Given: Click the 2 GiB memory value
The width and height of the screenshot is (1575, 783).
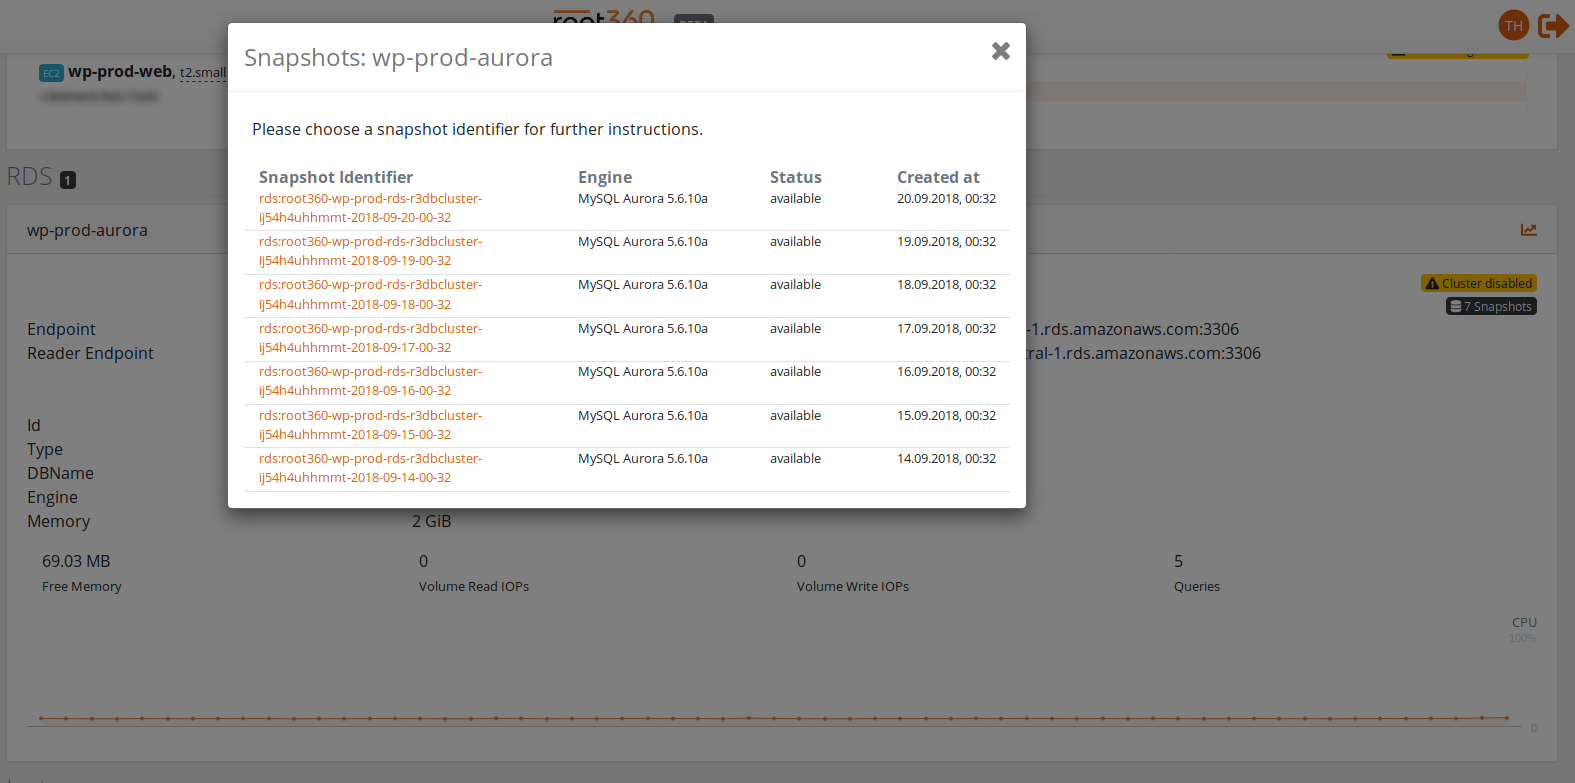Looking at the screenshot, I should [432, 521].
